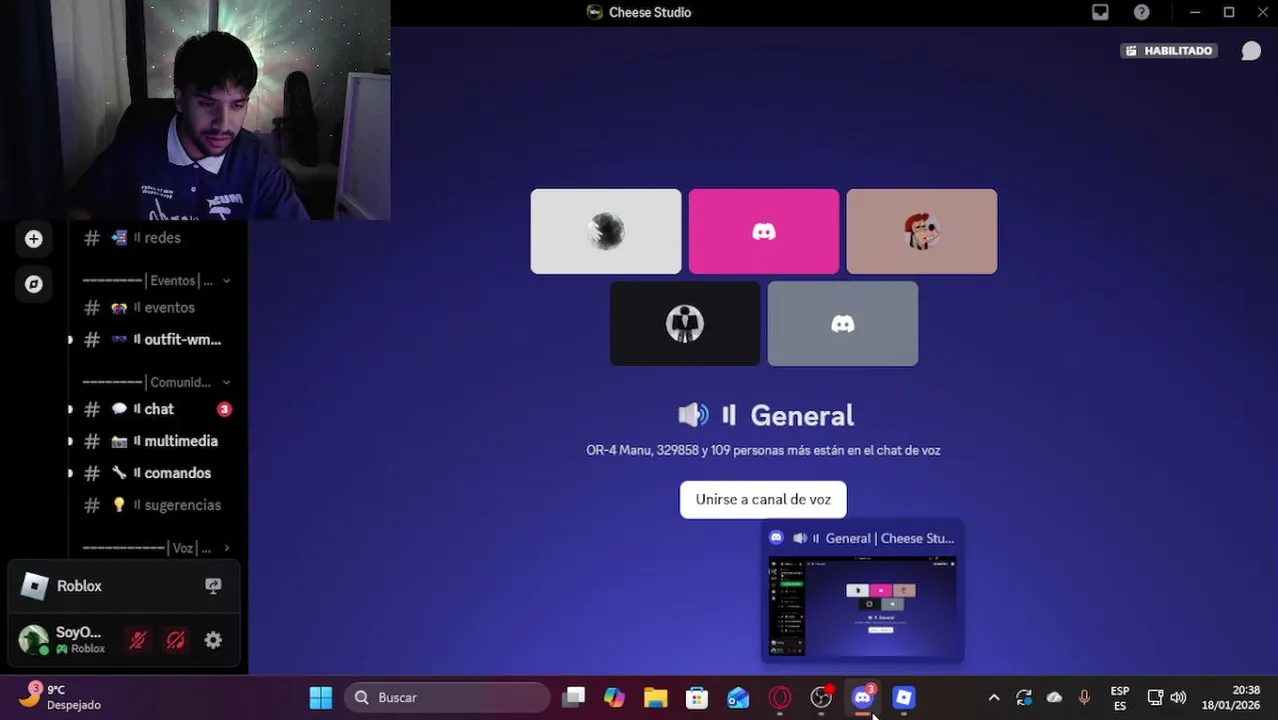Open Microsoft Store from the taskbar
The width and height of the screenshot is (1278, 720).
(x=697, y=698)
